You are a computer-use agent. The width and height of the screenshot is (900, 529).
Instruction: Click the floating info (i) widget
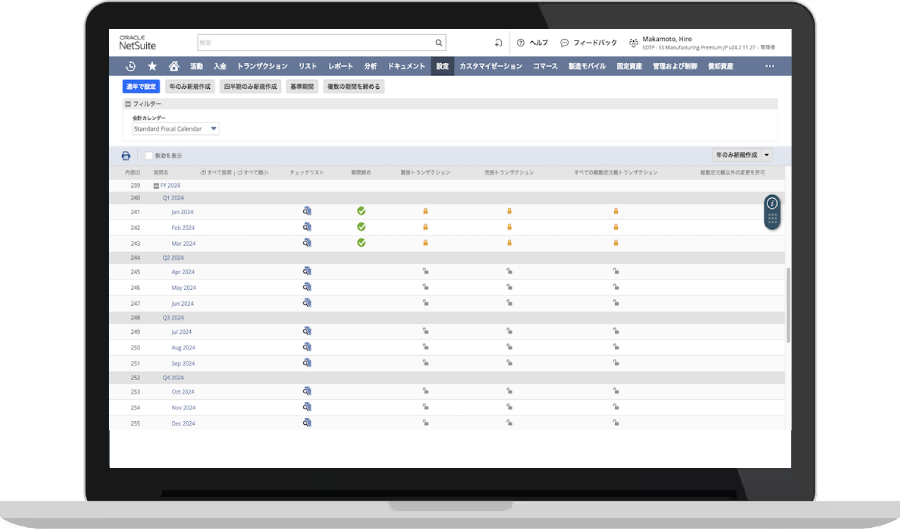(x=772, y=203)
